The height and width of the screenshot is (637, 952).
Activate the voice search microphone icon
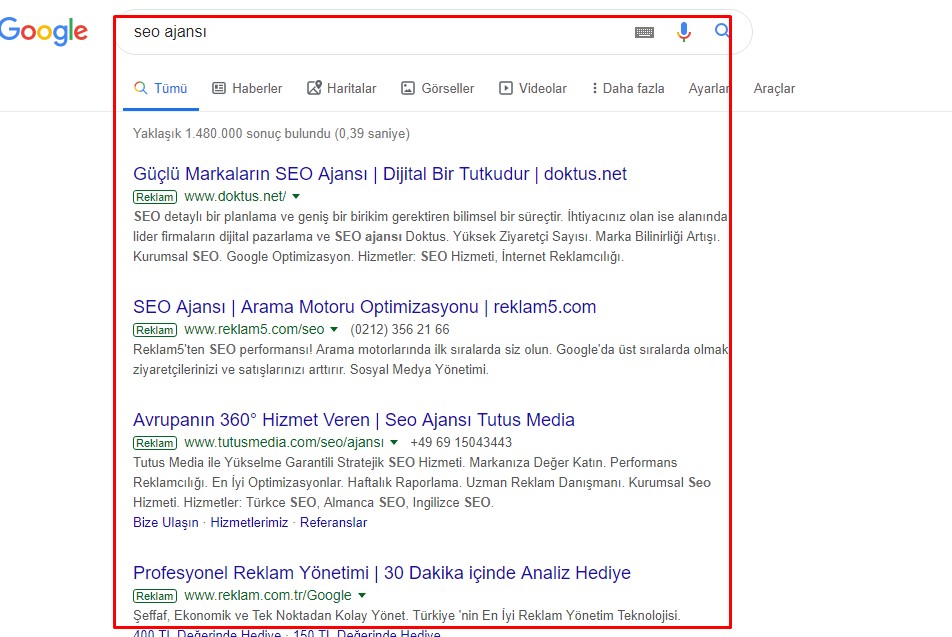(684, 31)
